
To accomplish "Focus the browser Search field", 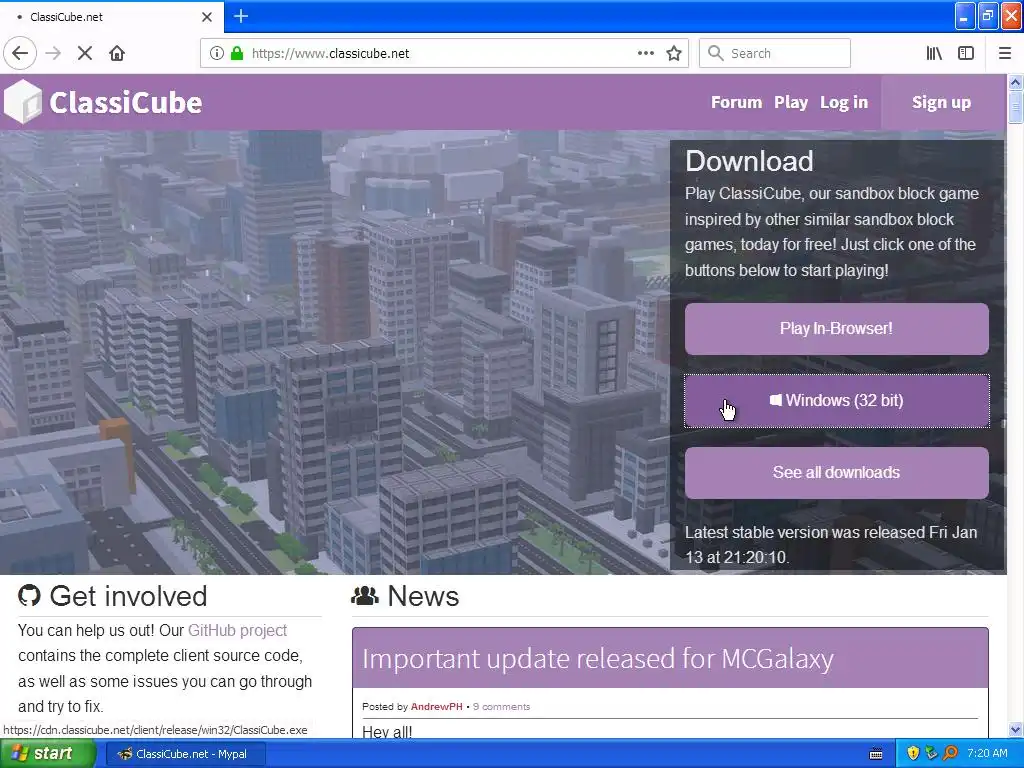I will click(x=775, y=54).
